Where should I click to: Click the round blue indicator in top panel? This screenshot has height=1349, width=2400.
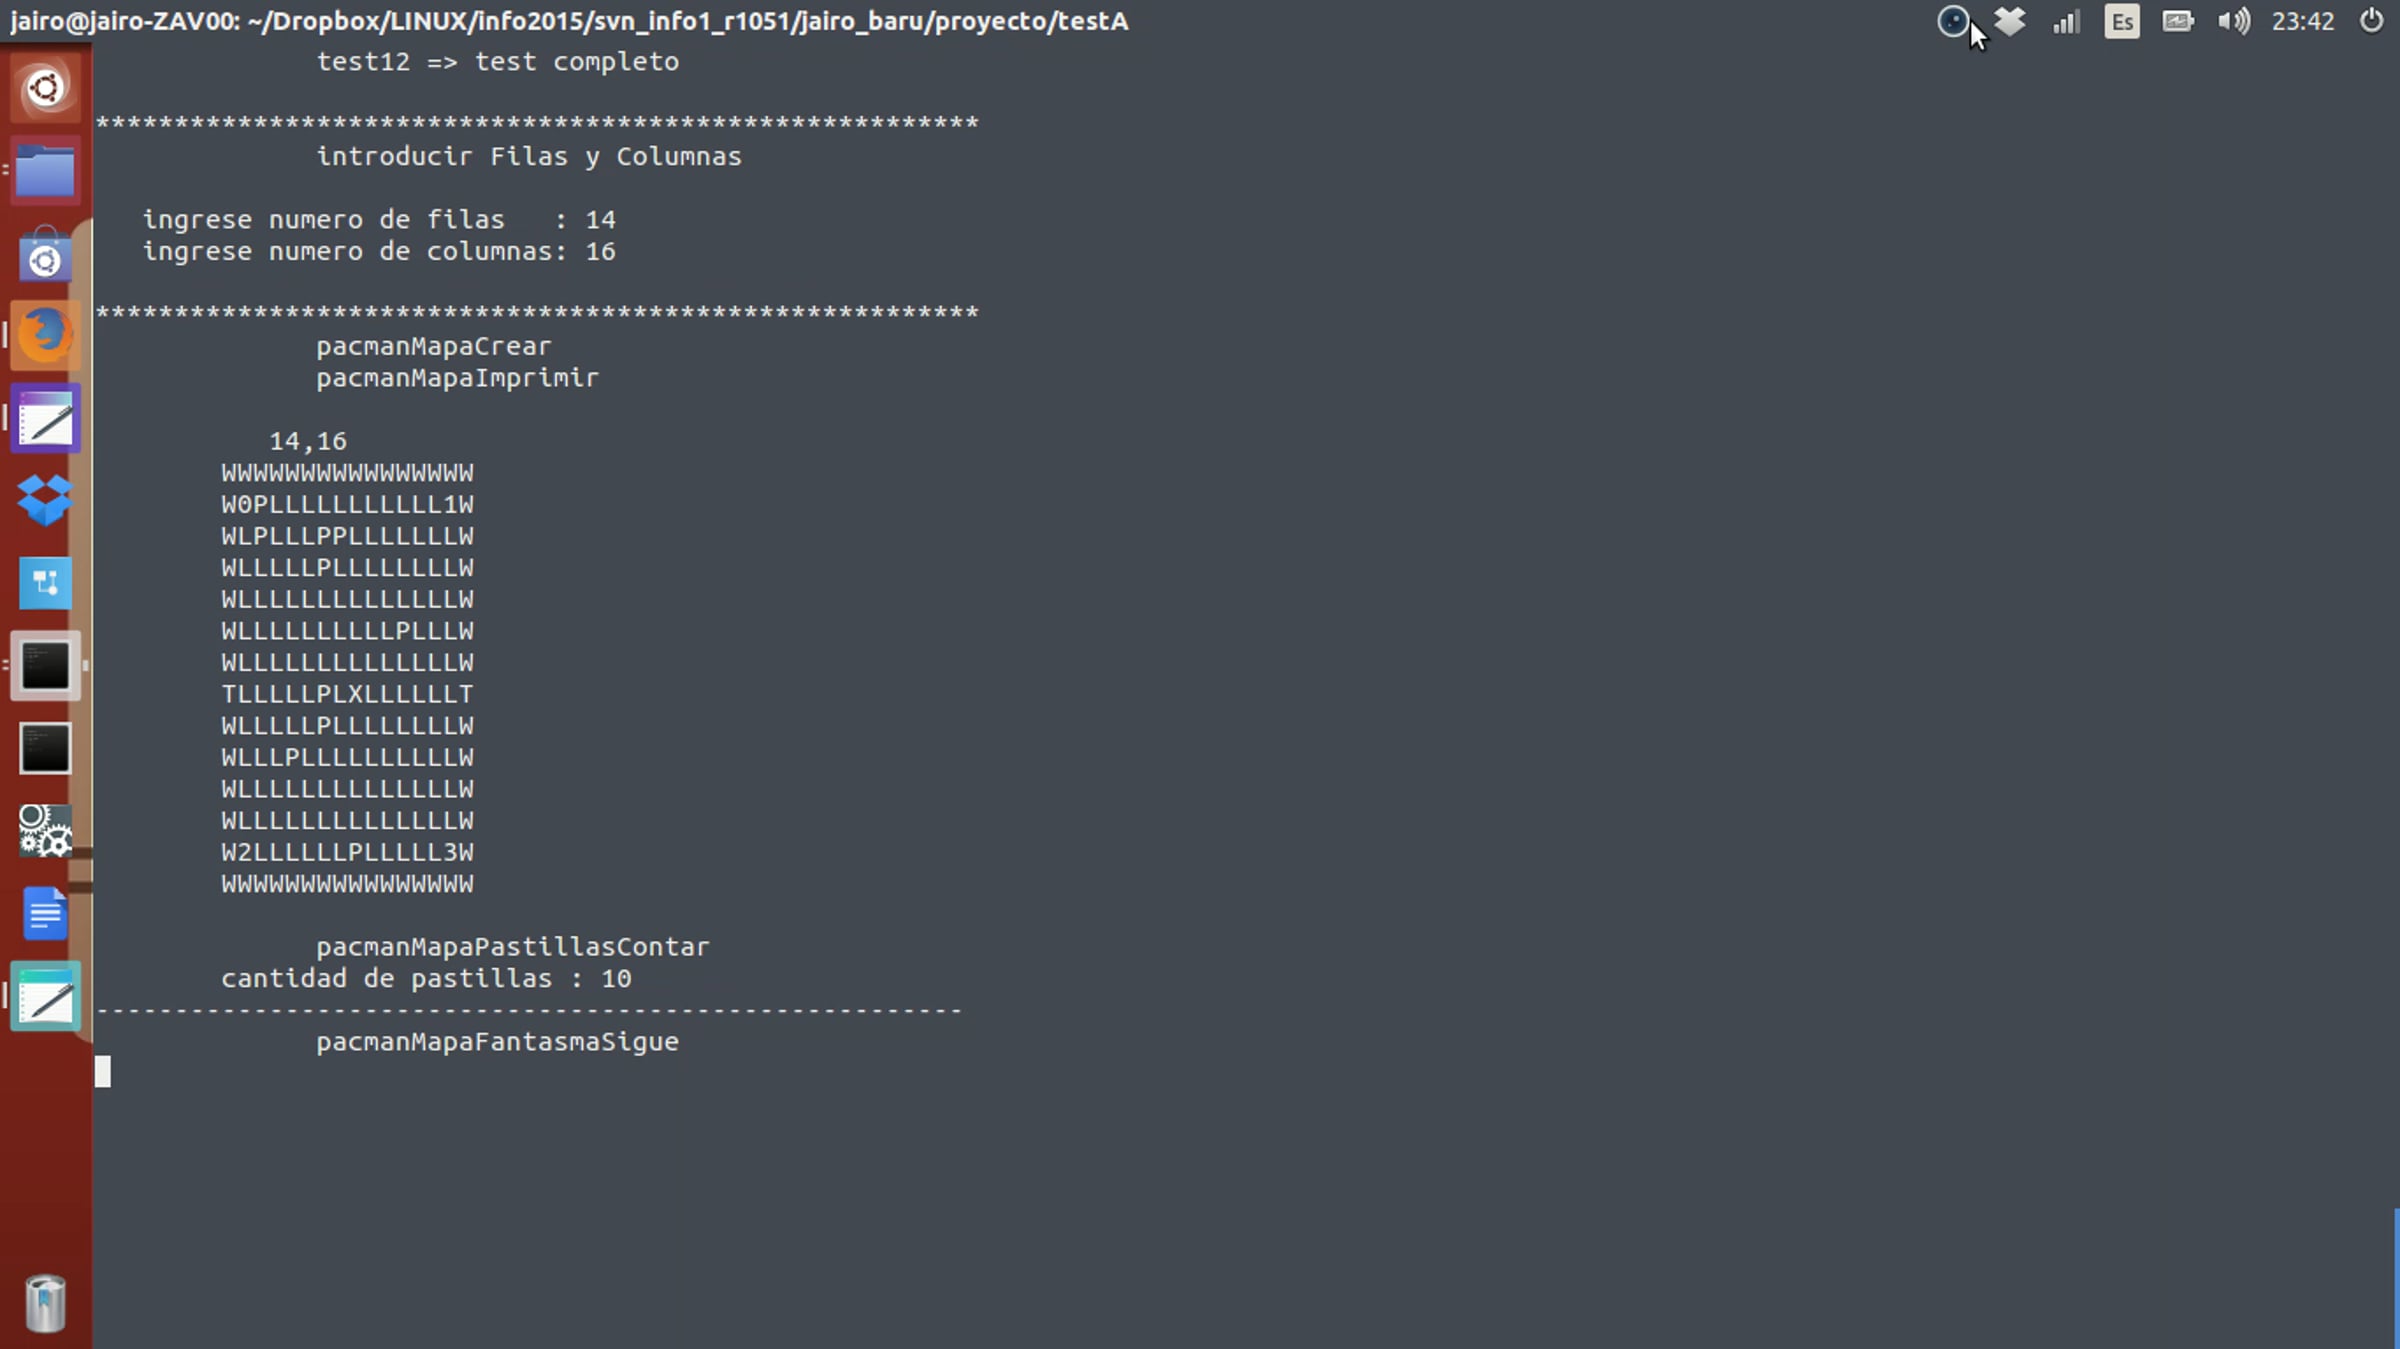pos(1952,21)
